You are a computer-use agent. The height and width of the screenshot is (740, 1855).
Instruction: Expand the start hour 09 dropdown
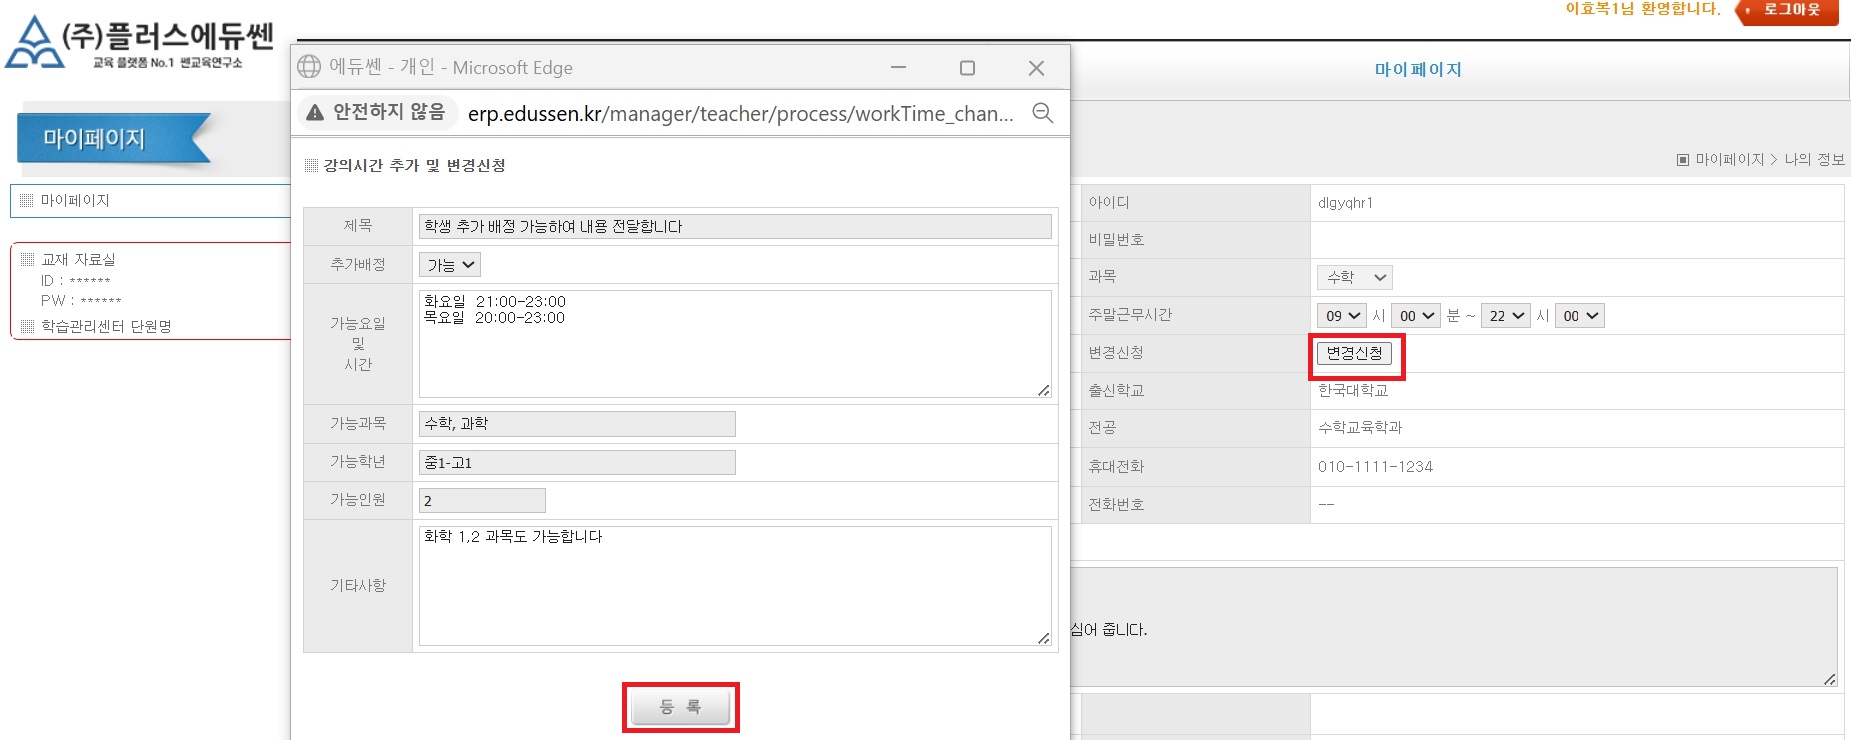[1342, 316]
